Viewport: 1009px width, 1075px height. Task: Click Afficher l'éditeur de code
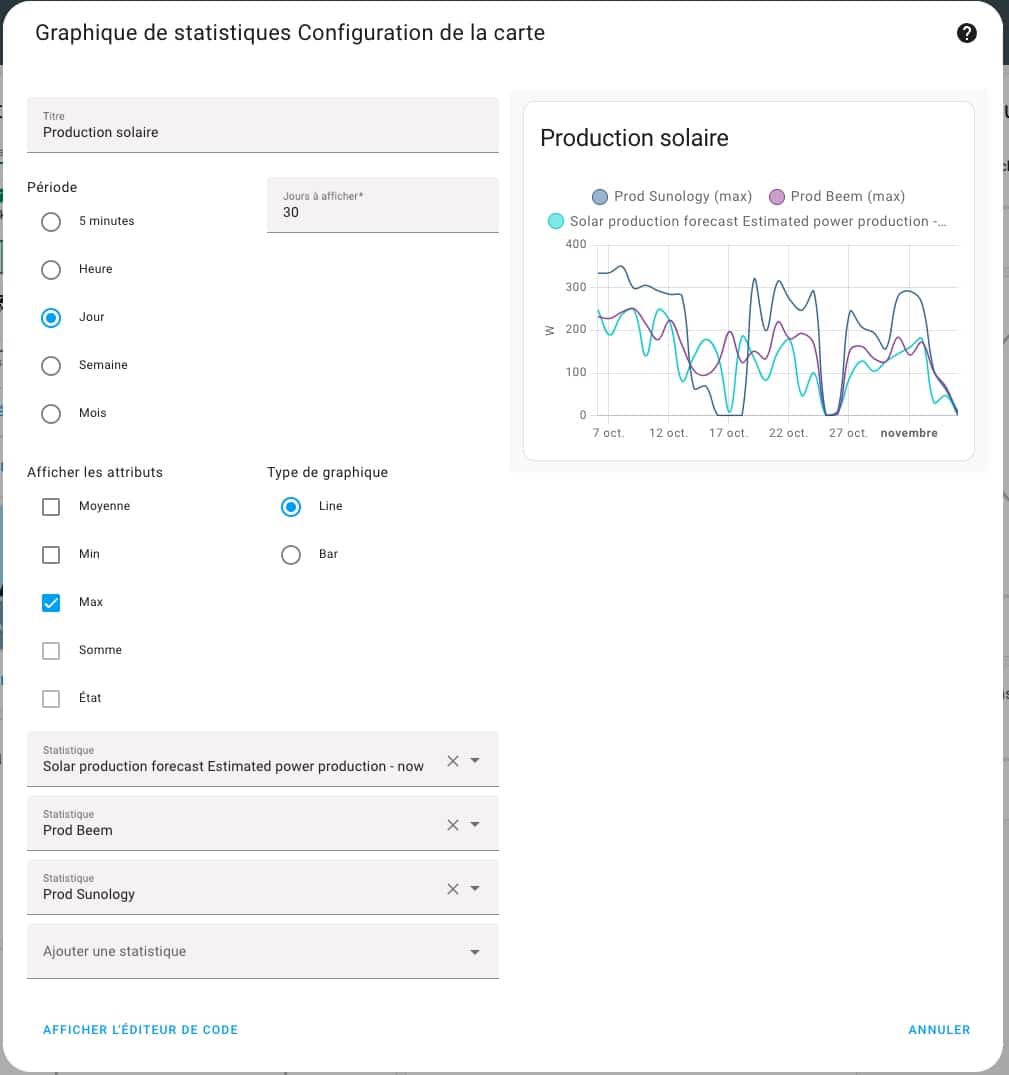click(140, 1030)
